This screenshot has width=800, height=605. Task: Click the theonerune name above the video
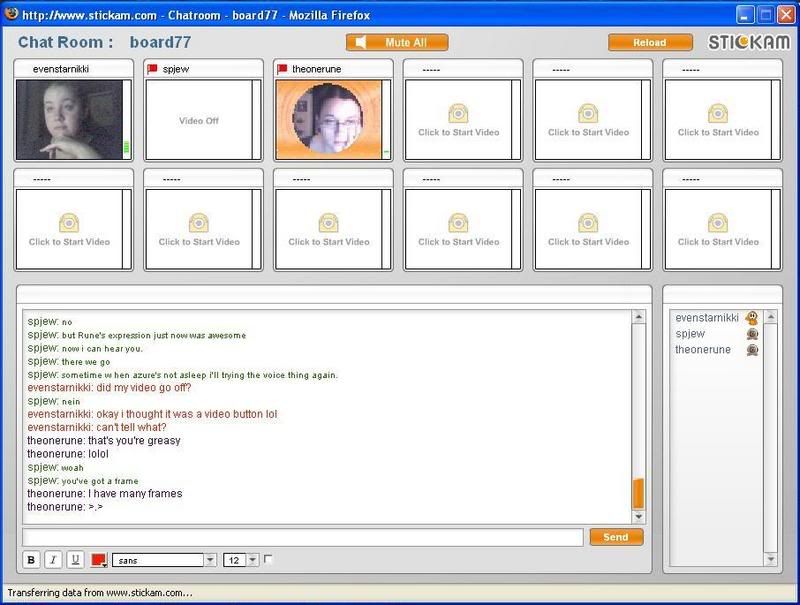tap(316, 69)
